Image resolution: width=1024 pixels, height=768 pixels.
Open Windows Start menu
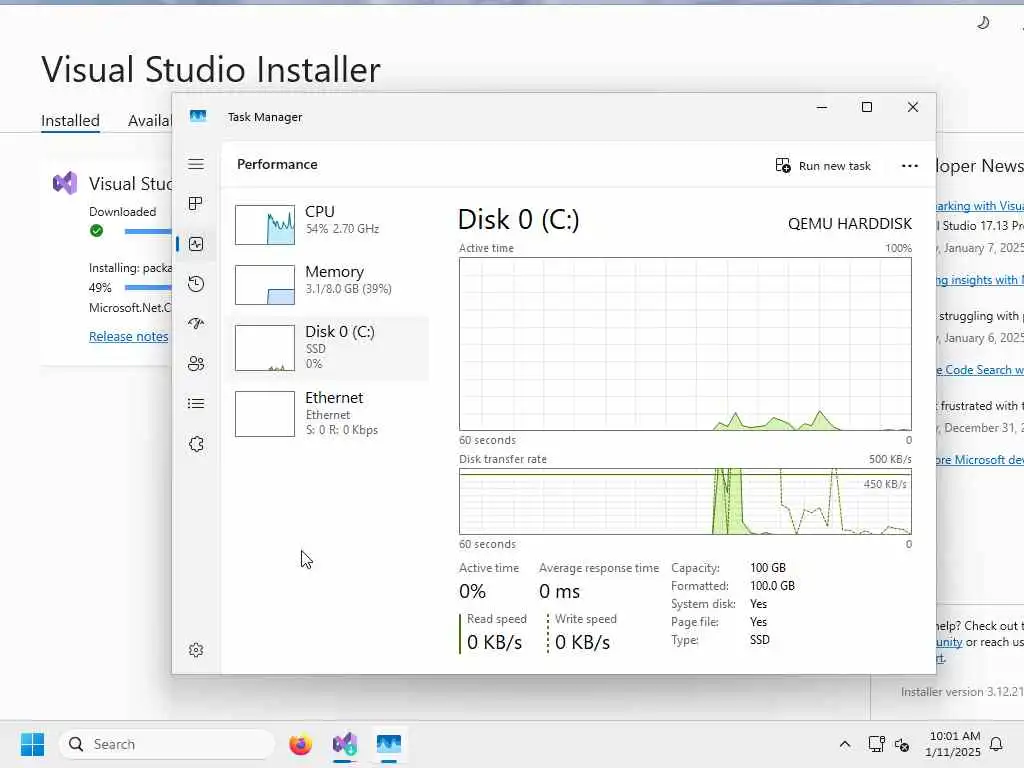coord(32,744)
